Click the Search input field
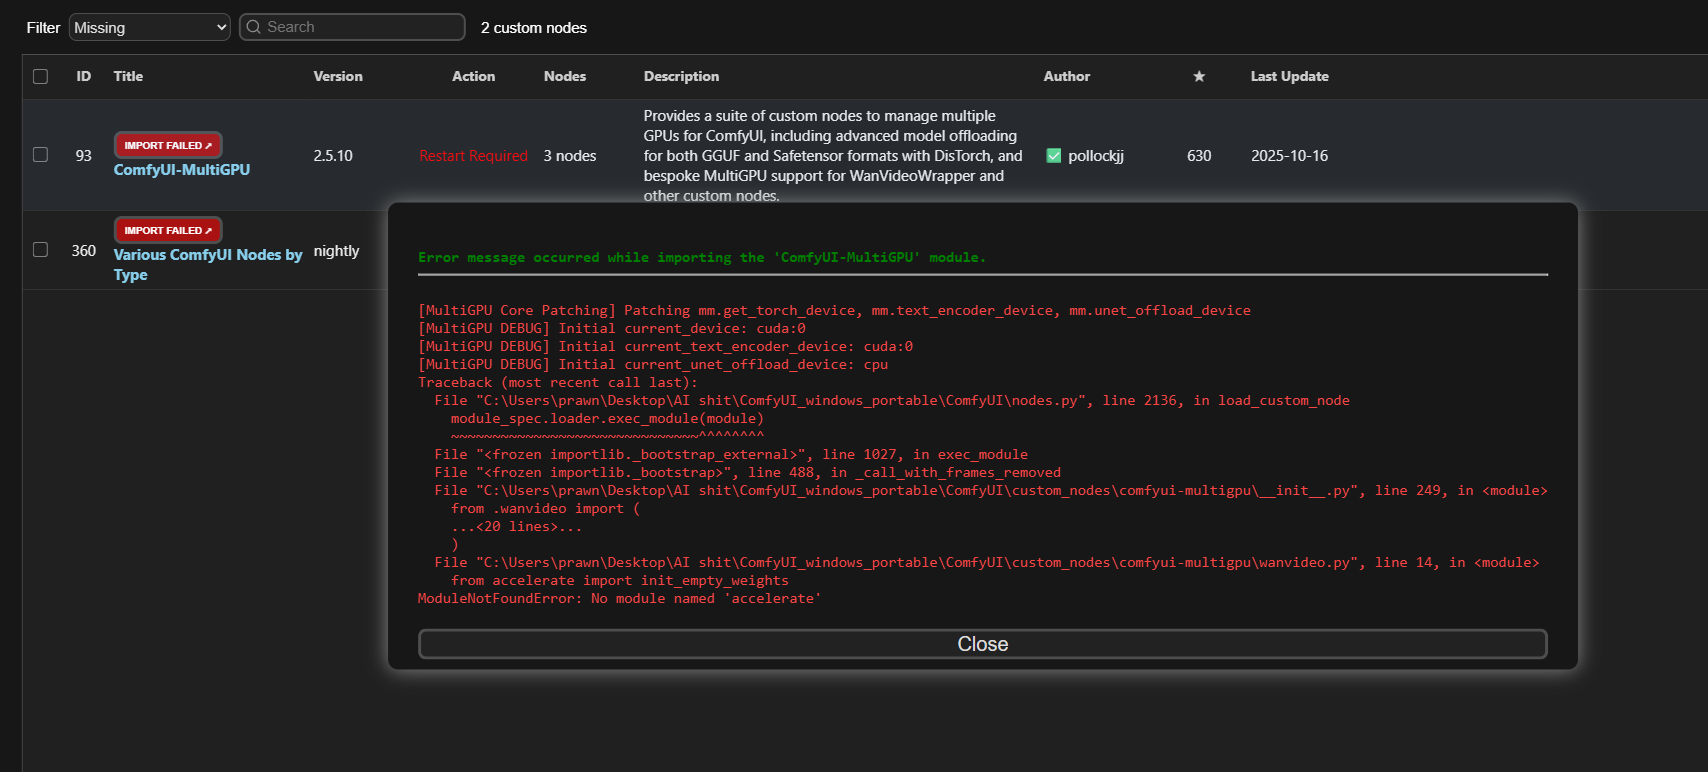The height and width of the screenshot is (772, 1708). coord(352,27)
